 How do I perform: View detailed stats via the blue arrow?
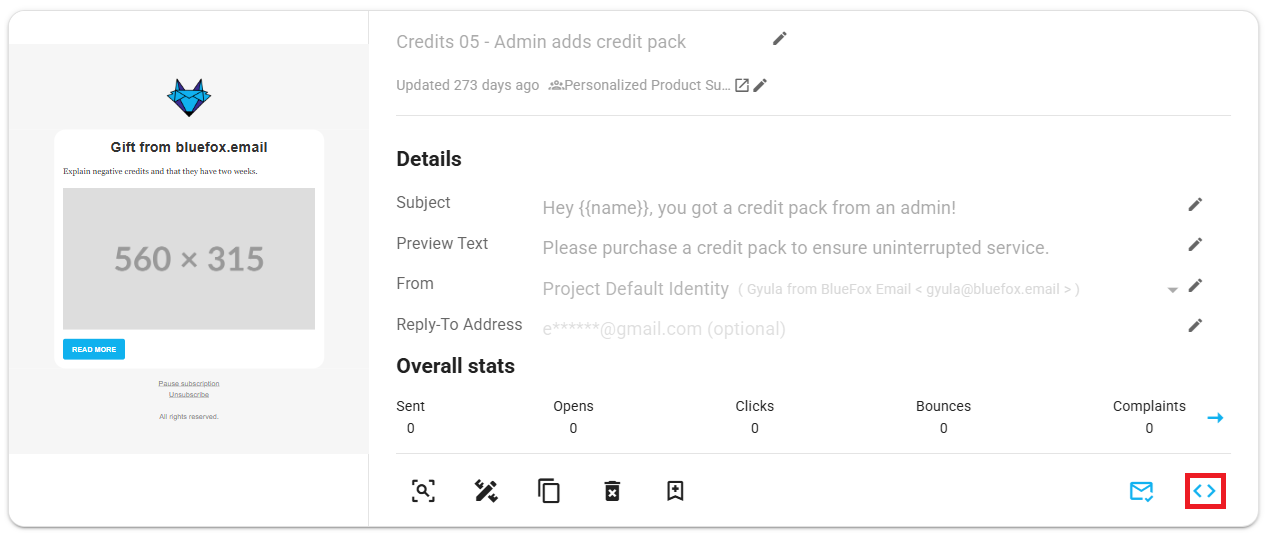tap(1215, 418)
